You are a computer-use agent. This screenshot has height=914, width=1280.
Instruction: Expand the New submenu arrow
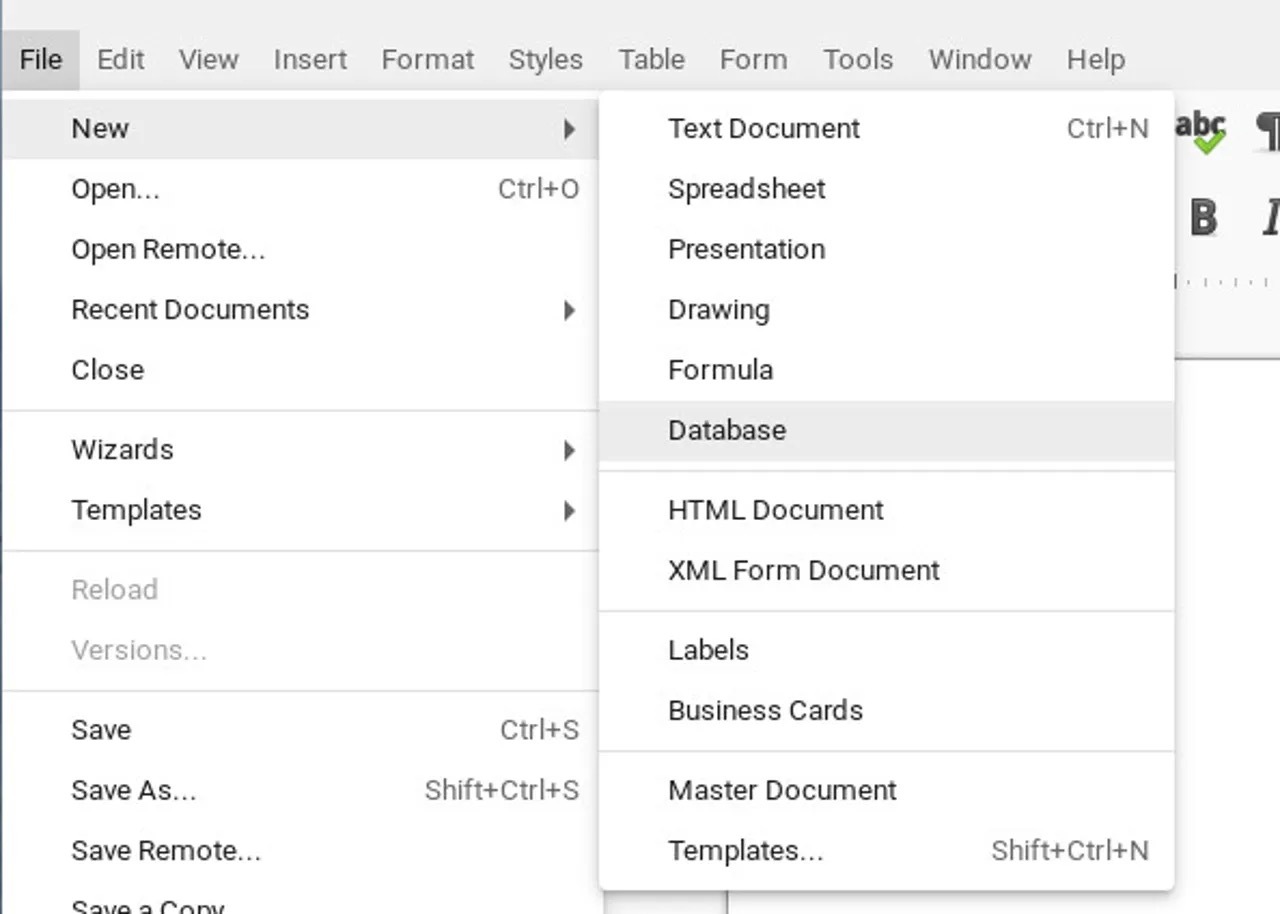[569, 129]
